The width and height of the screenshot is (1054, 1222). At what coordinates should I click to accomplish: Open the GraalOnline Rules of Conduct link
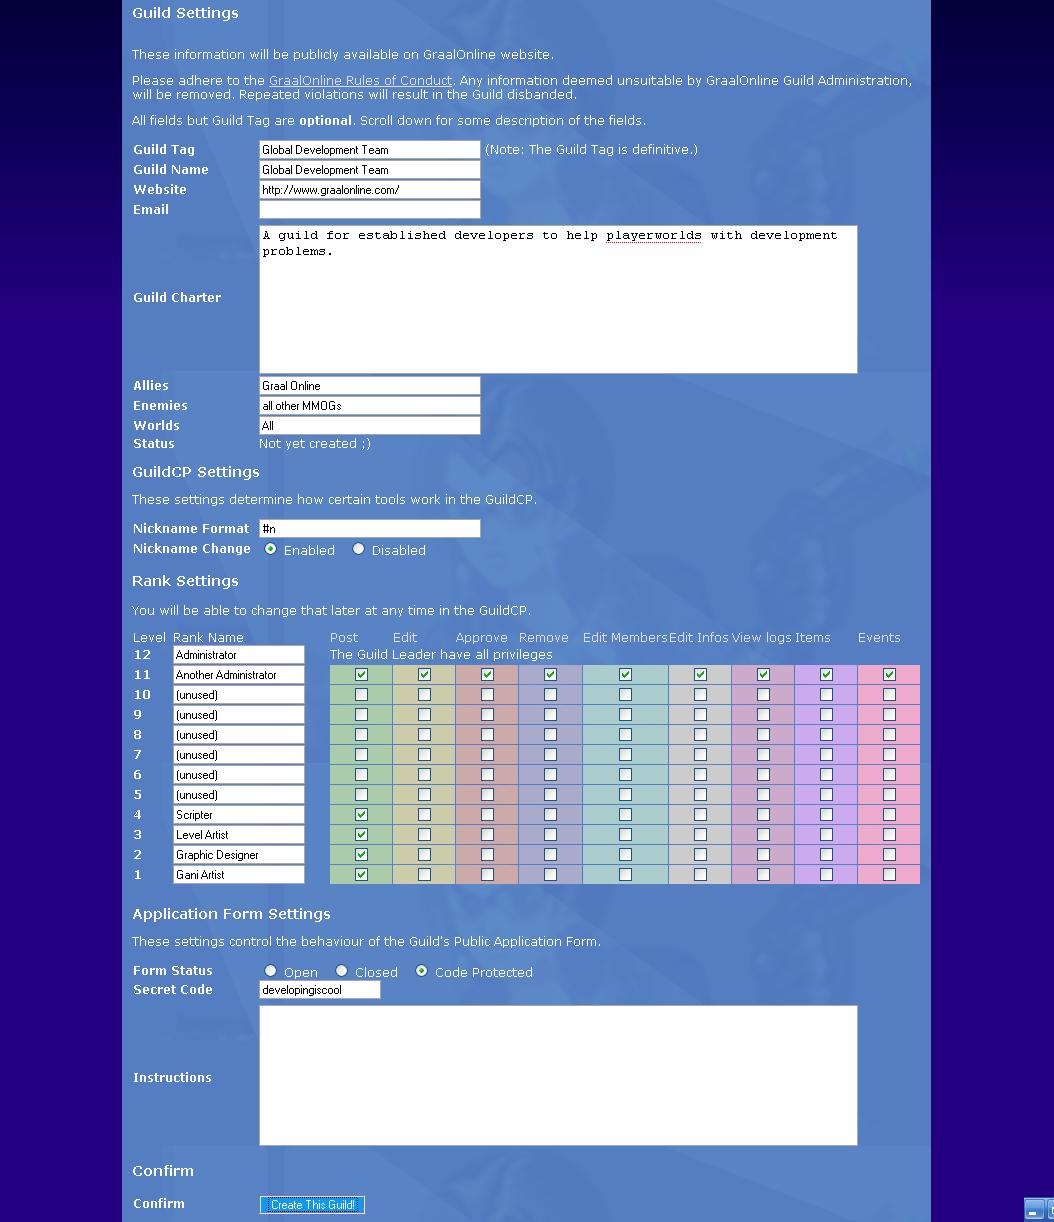[360, 81]
